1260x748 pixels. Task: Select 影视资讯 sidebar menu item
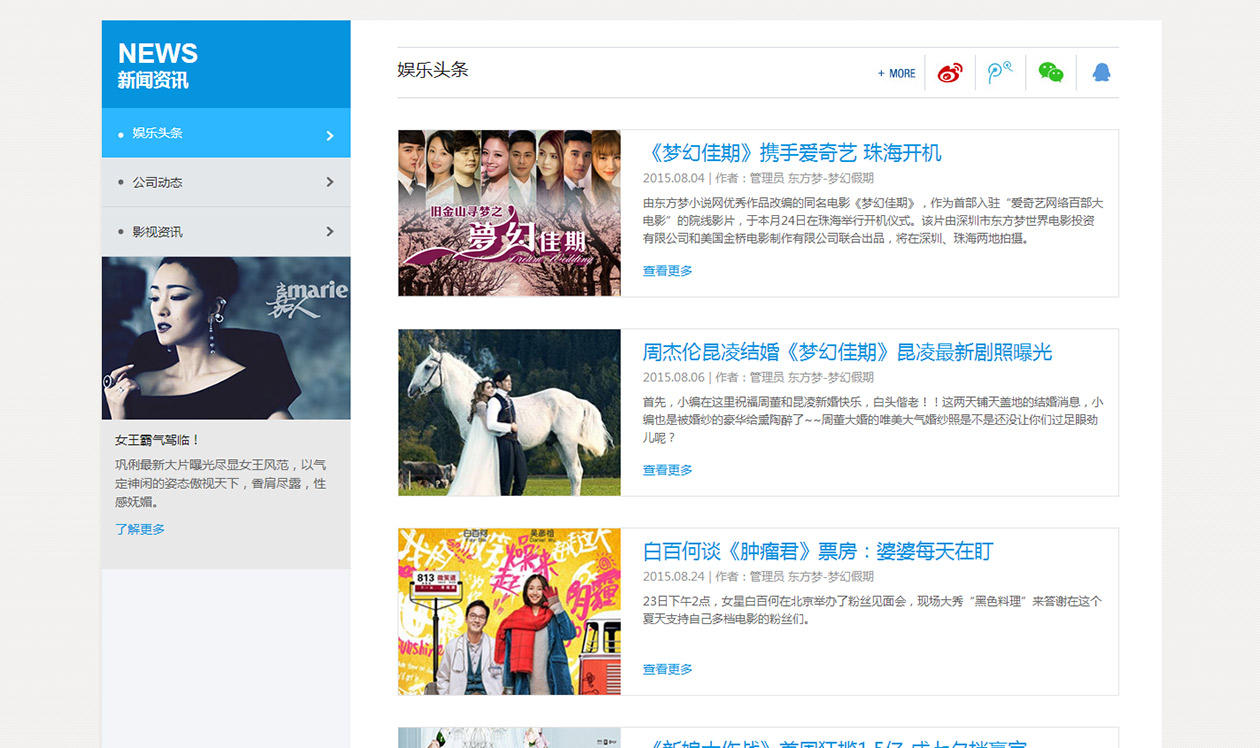point(226,232)
